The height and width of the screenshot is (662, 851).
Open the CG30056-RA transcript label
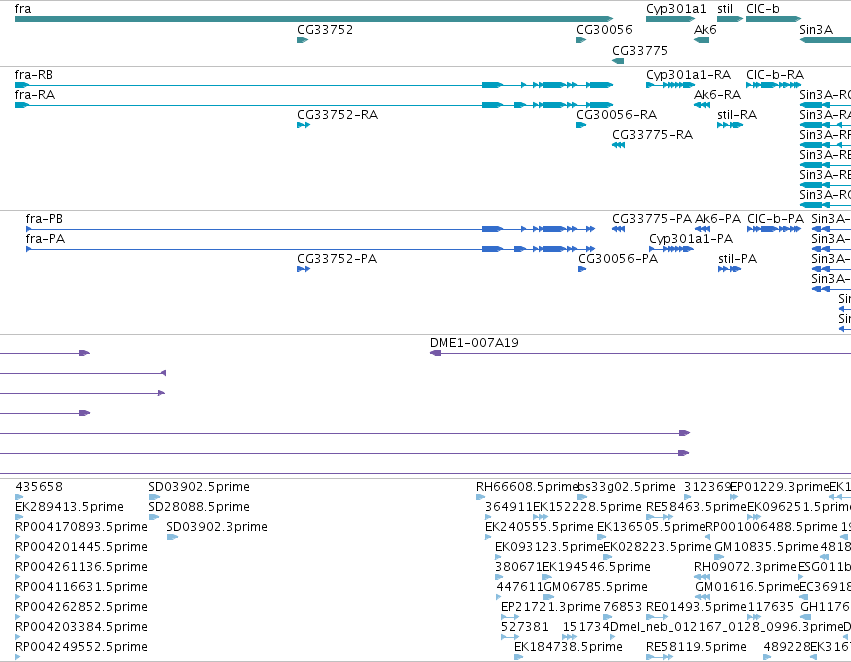tap(617, 115)
